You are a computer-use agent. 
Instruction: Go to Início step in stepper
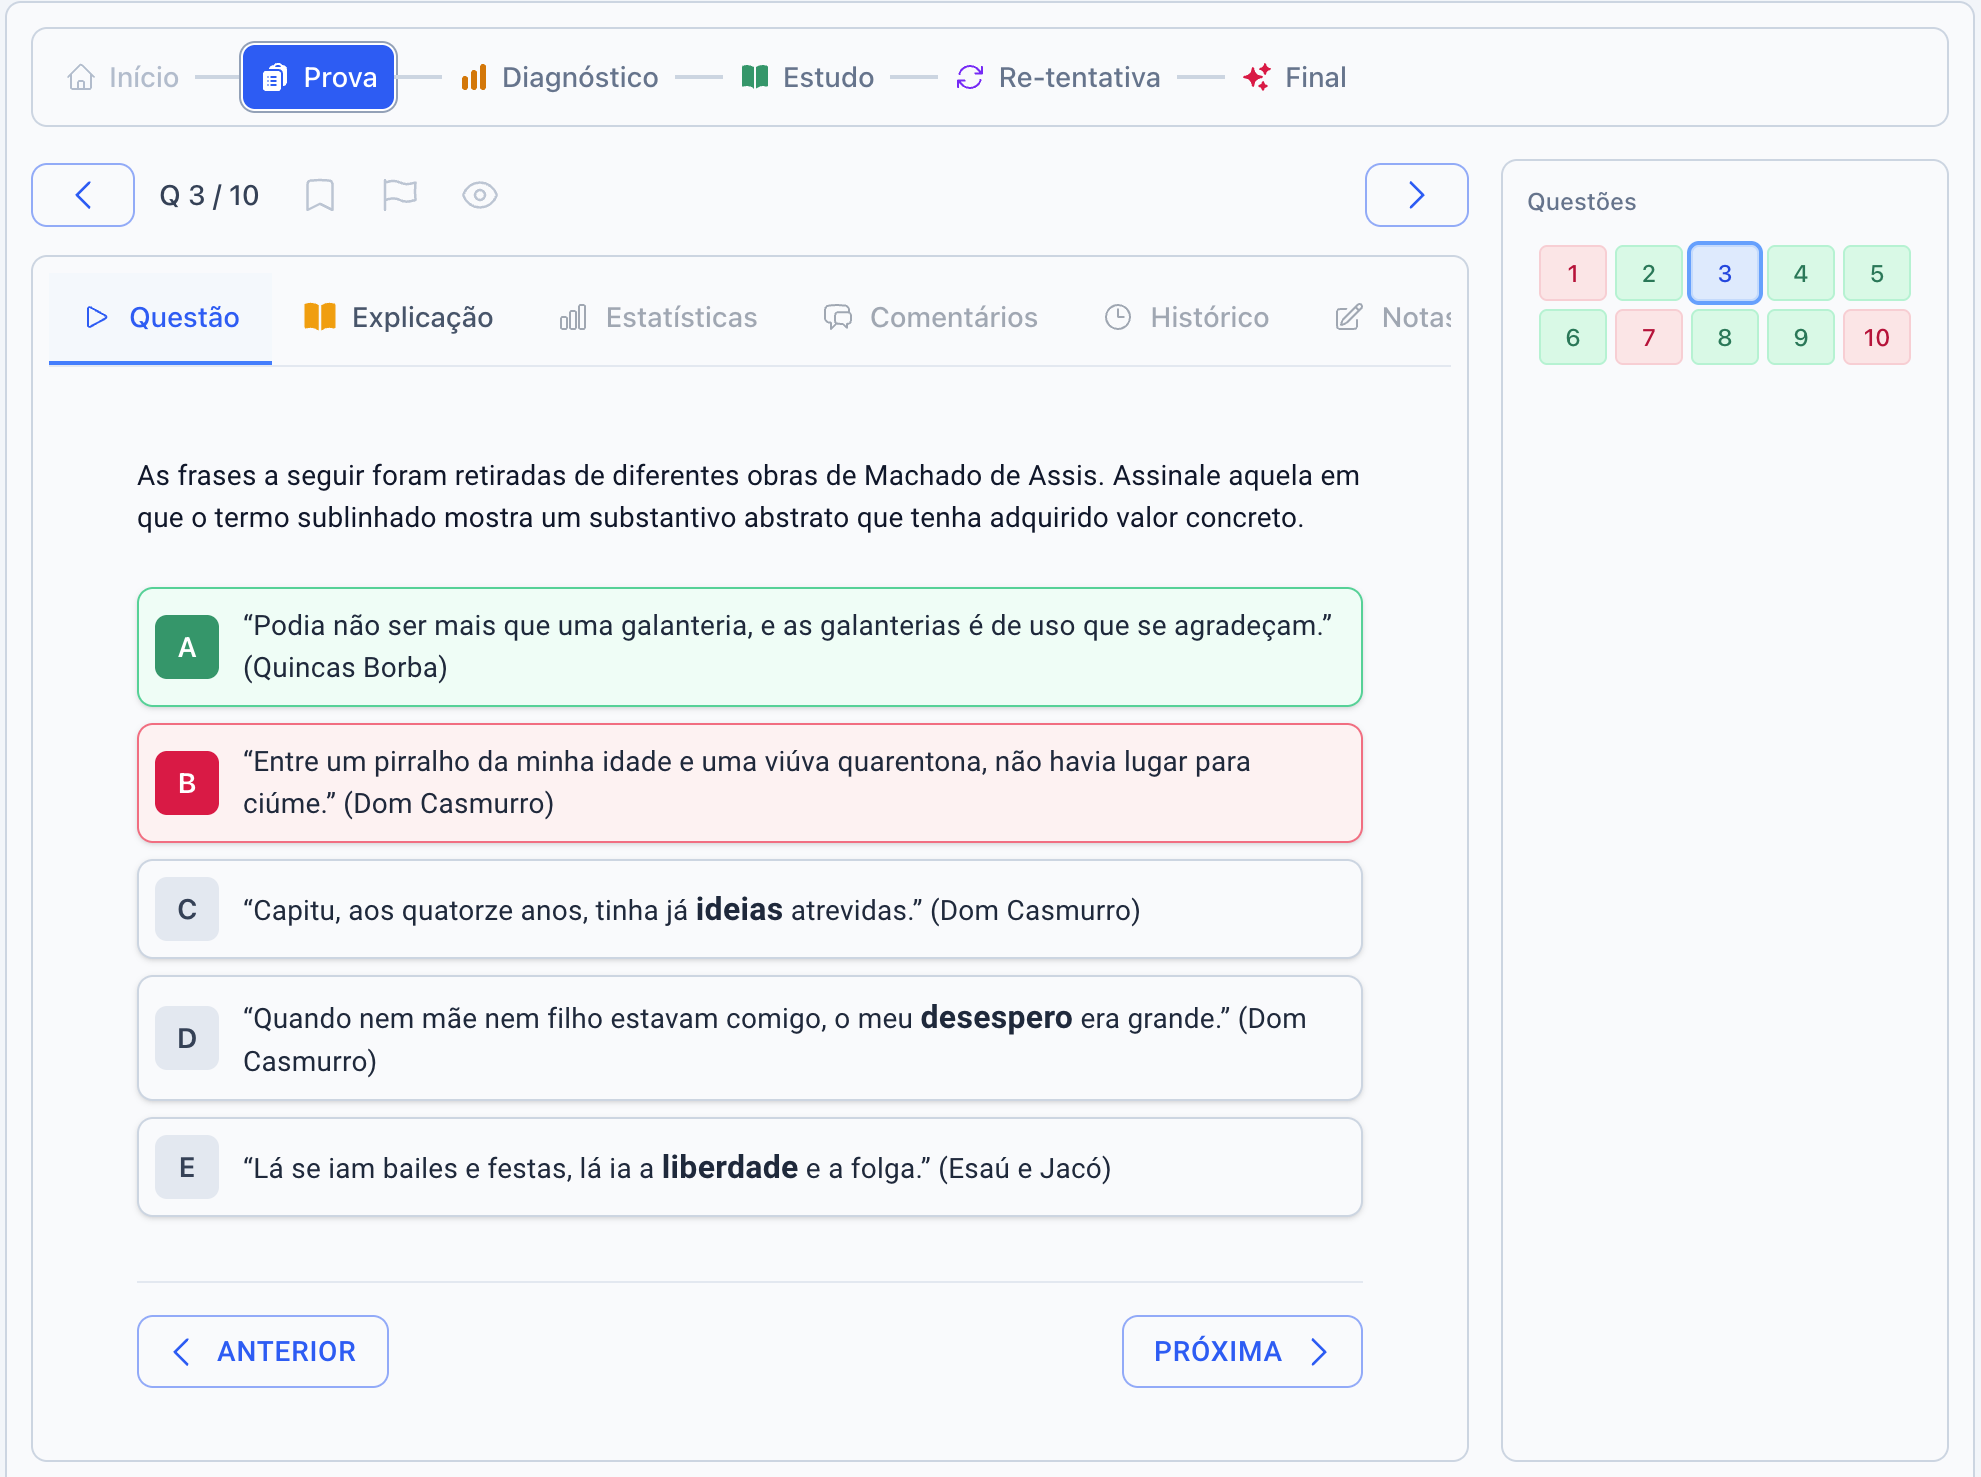coord(123,77)
